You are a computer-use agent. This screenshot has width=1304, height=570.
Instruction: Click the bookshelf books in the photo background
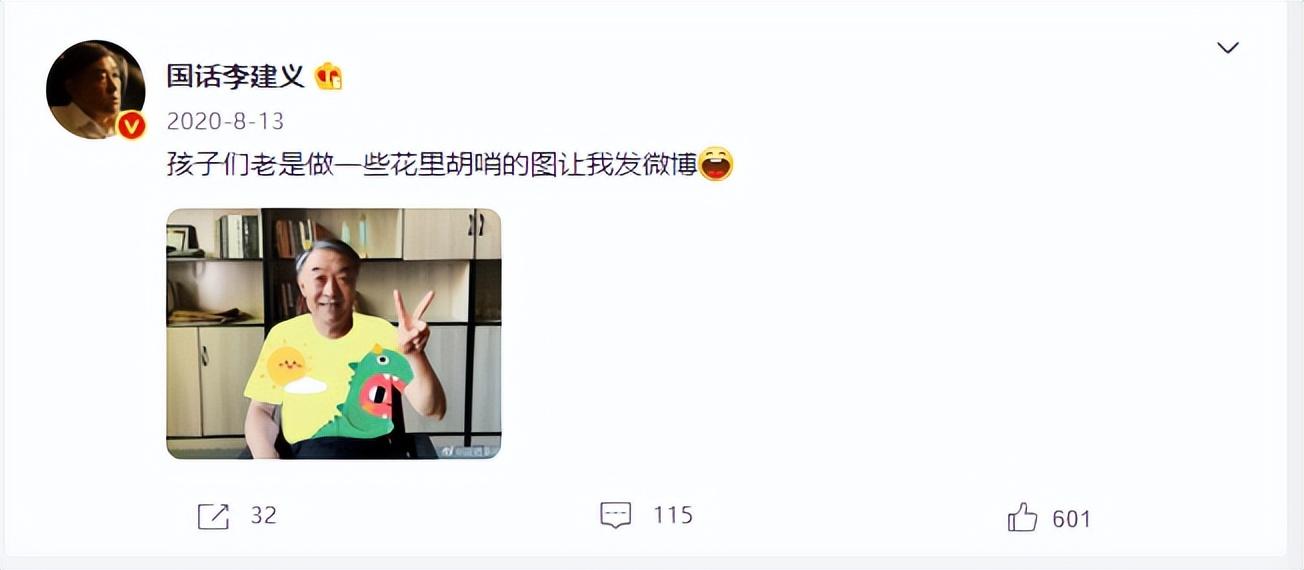(240, 236)
